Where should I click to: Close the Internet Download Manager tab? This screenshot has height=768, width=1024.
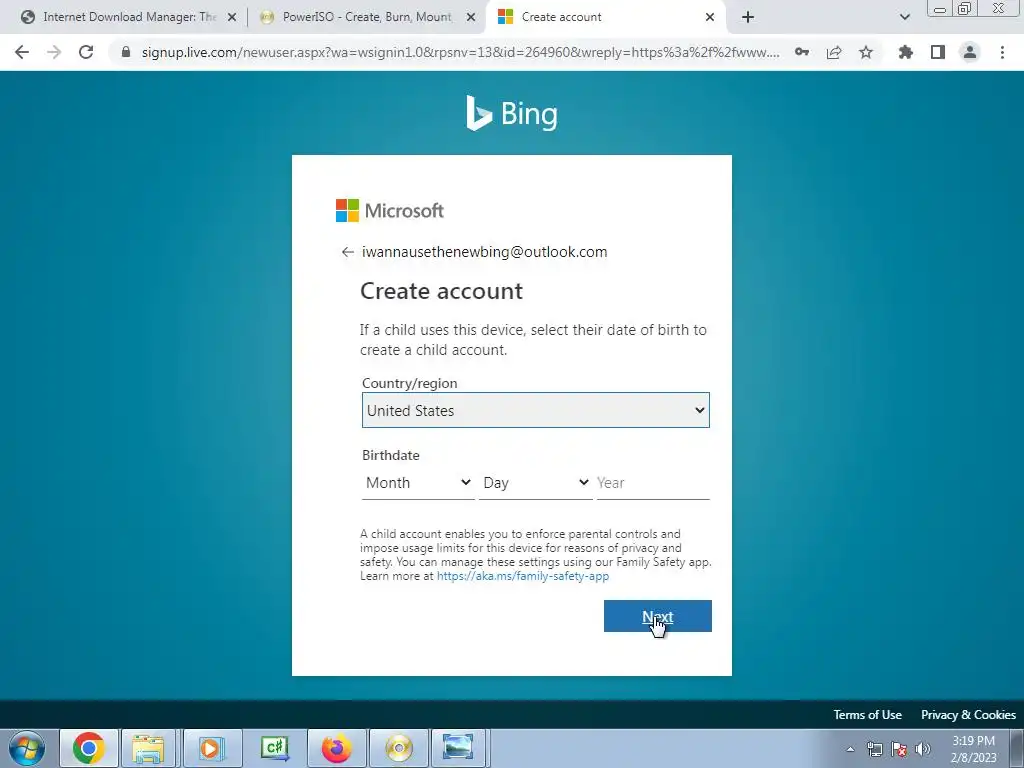point(232,18)
